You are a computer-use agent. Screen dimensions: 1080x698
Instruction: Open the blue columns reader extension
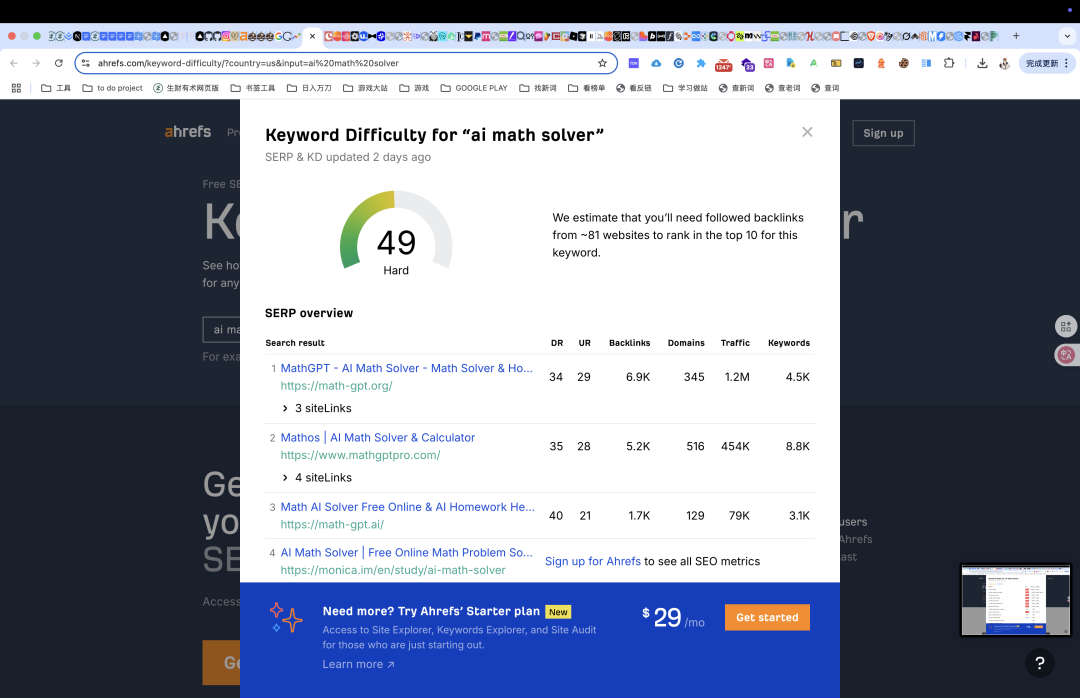click(x=926, y=63)
